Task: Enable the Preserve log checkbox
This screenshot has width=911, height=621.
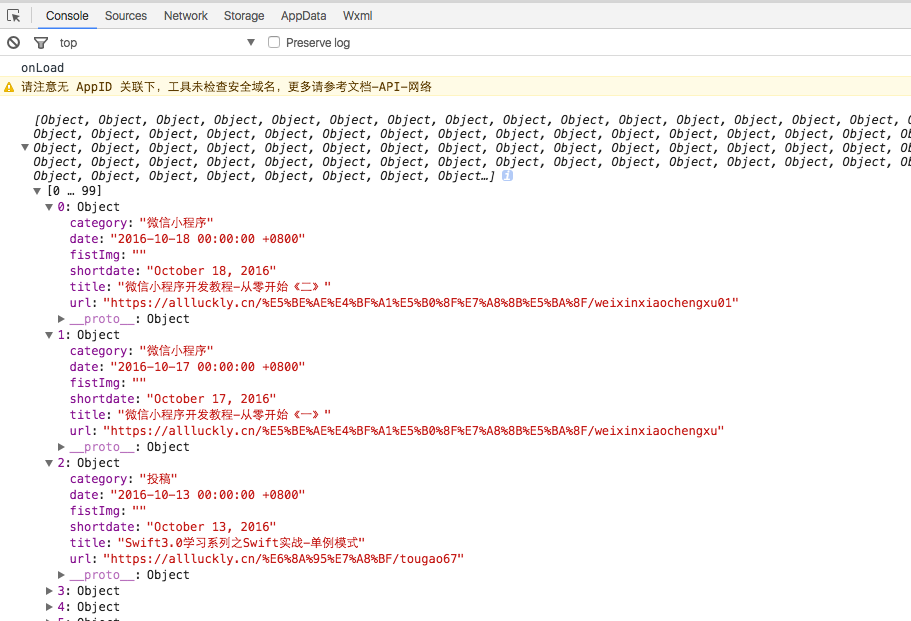Action: pyautogui.click(x=274, y=43)
